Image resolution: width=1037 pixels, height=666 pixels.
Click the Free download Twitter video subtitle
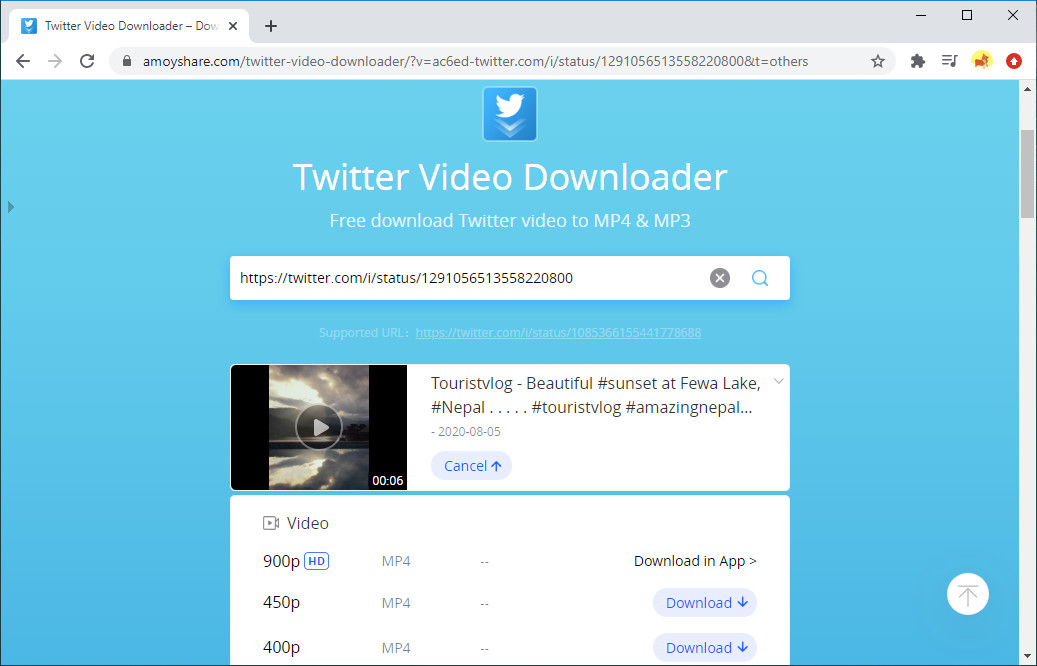tap(510, 220)
